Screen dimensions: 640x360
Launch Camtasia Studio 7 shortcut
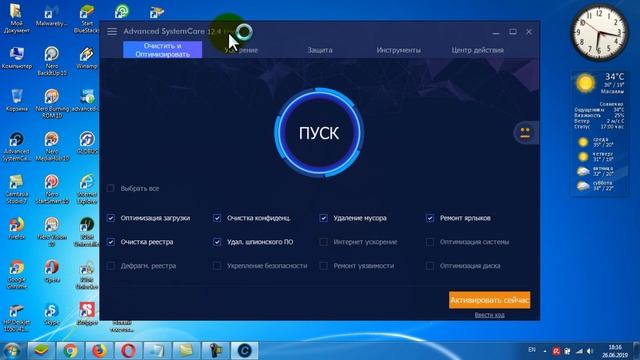click(17, 189)
